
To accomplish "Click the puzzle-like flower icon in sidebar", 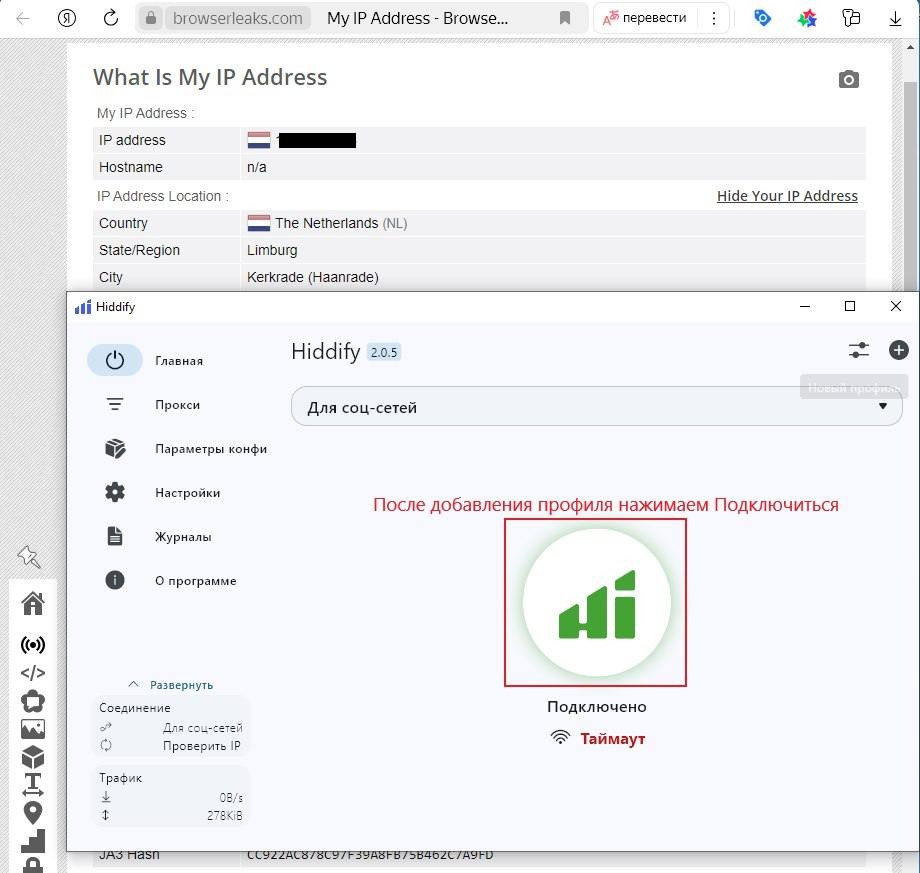I will coord(33,701).
